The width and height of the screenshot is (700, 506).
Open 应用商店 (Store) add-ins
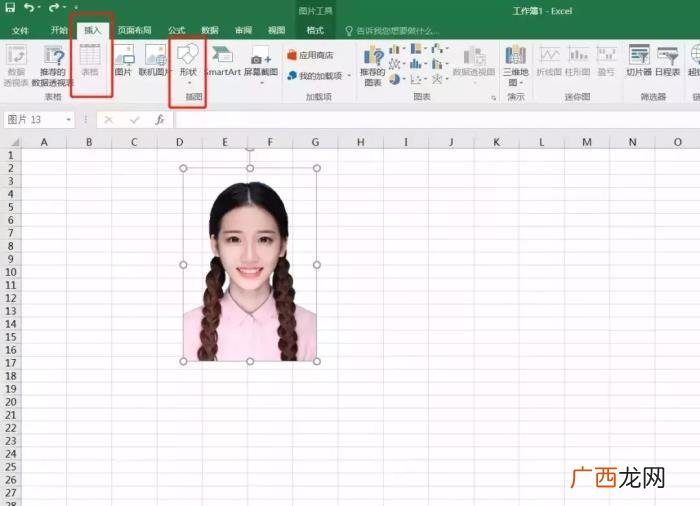click(311, 55)
